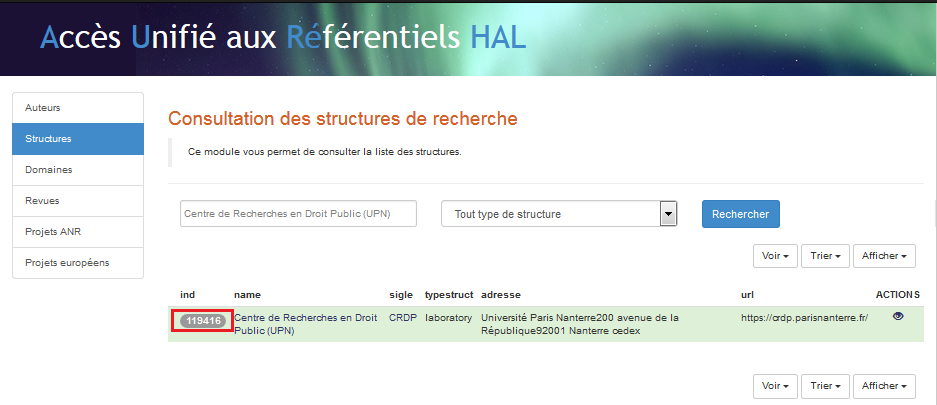
Task: Open the Auteurs section in sidebar
Action: 78,108
